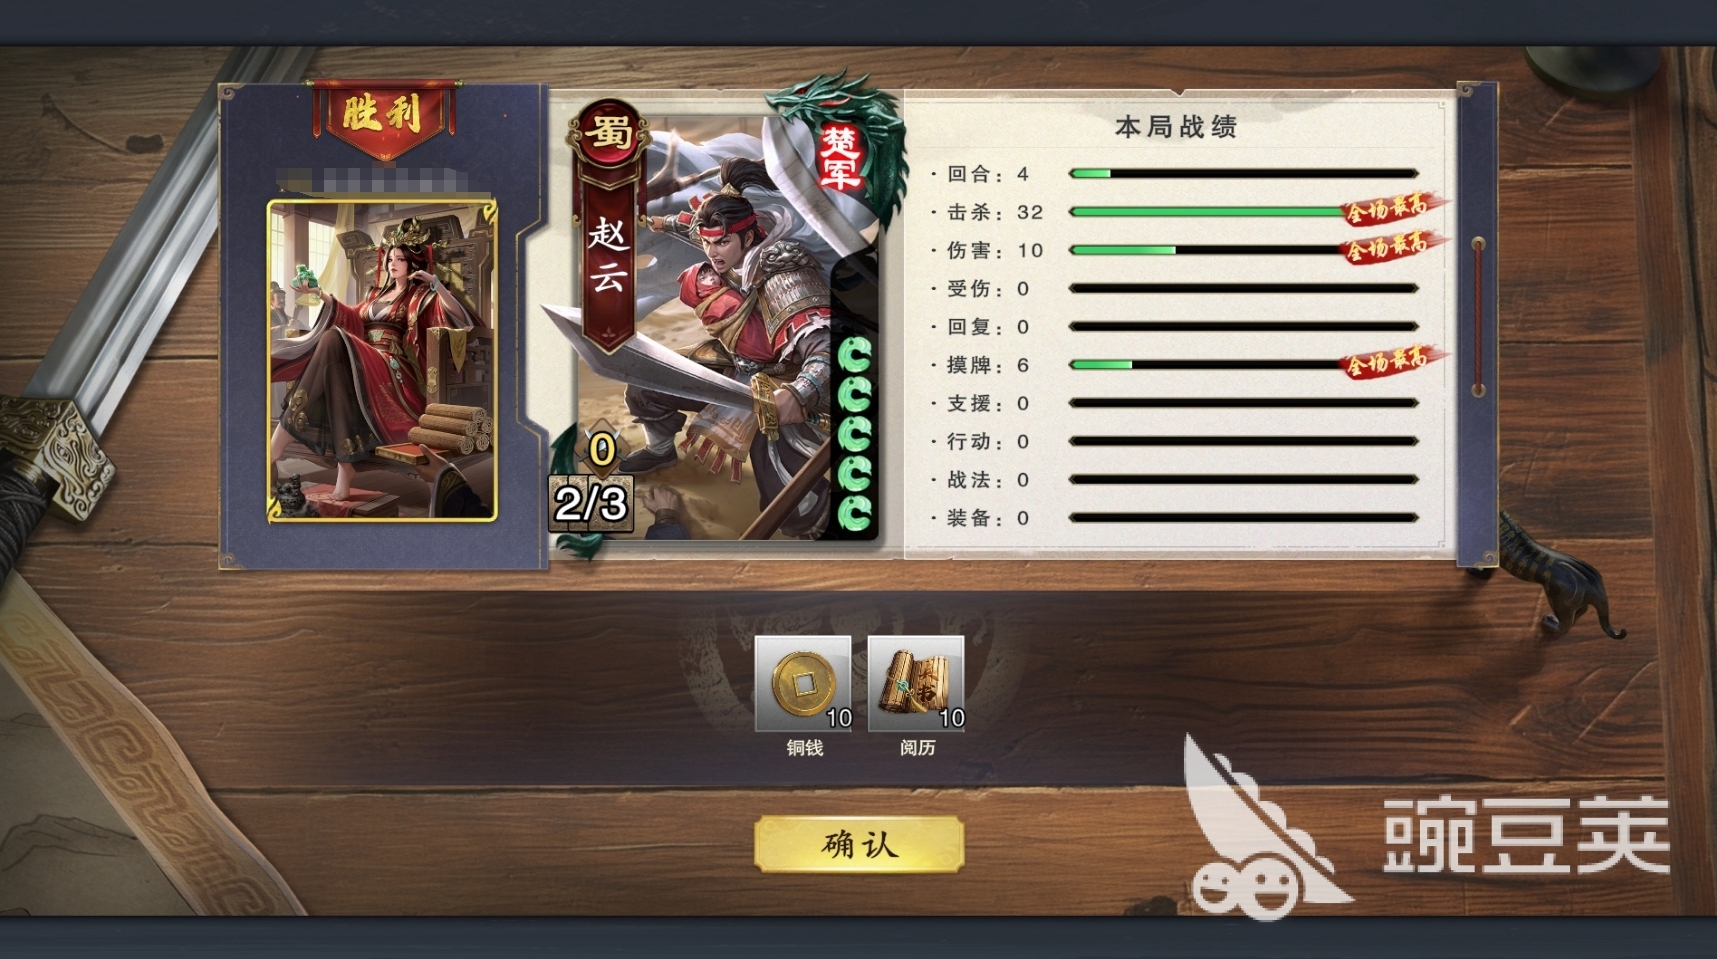Click the 确认 confirm button
Screen dimensions: 1717x959
point(859,845)
